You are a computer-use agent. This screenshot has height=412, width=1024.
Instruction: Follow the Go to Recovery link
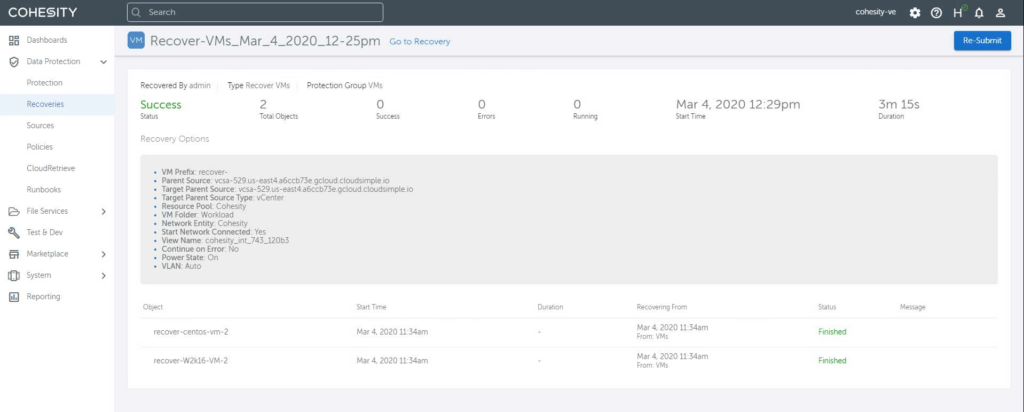click(419, 42)
